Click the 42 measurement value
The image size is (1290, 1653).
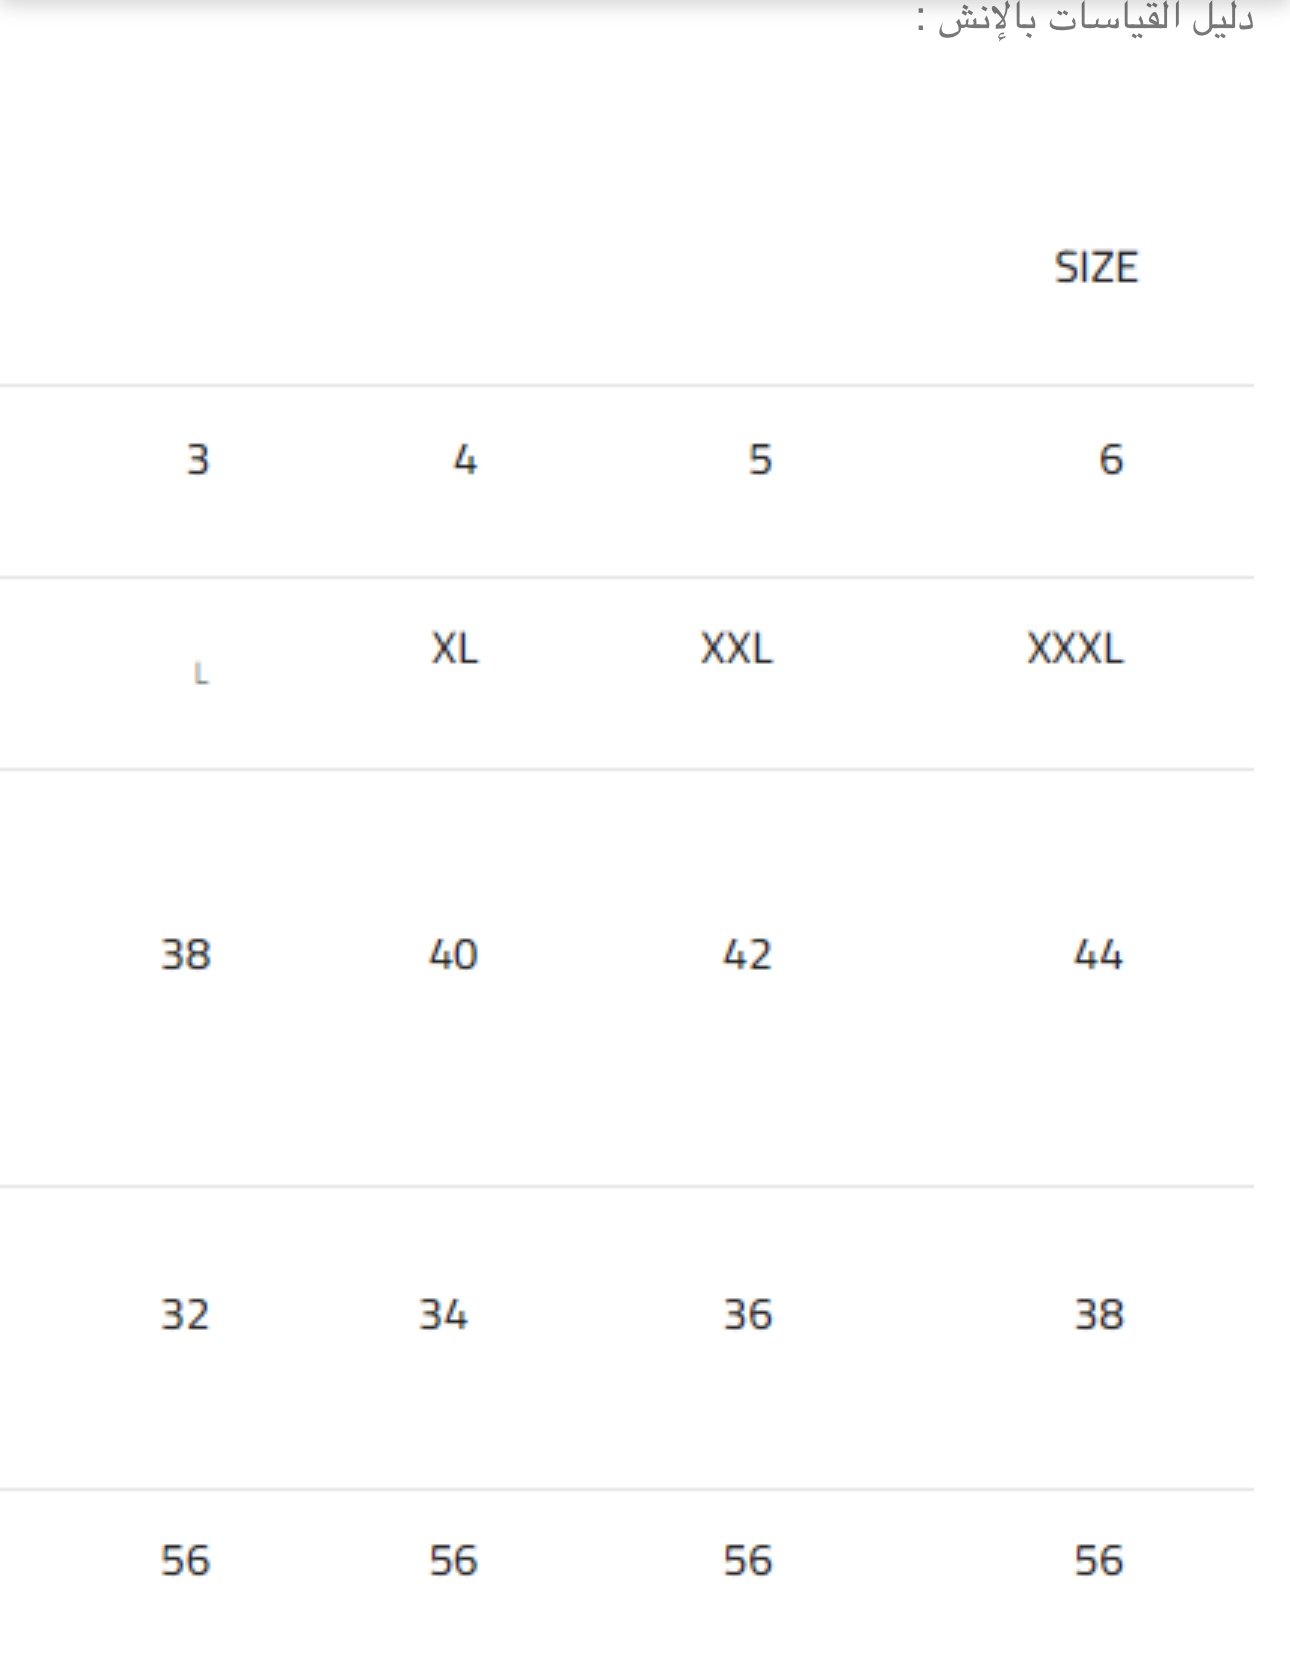coord(747,955)
